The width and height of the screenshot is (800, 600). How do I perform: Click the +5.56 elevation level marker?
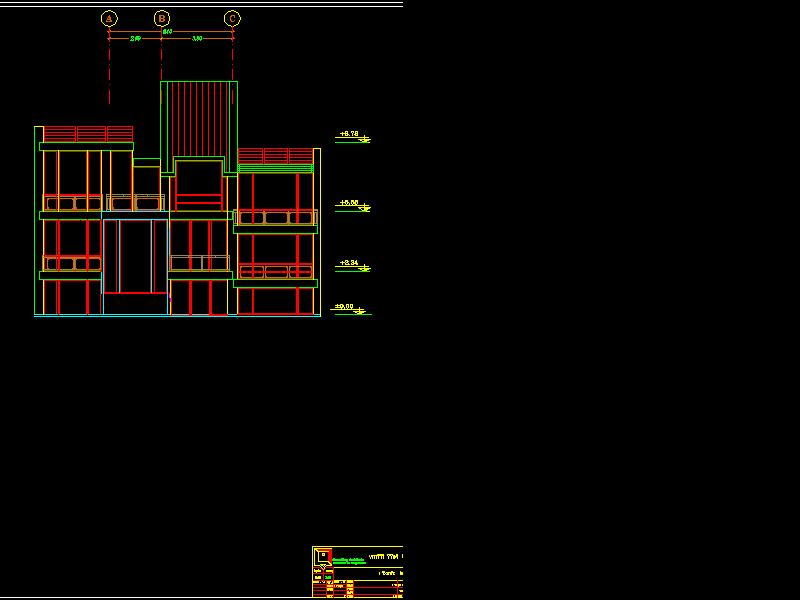pyautogui.click(x=350, y=203)
